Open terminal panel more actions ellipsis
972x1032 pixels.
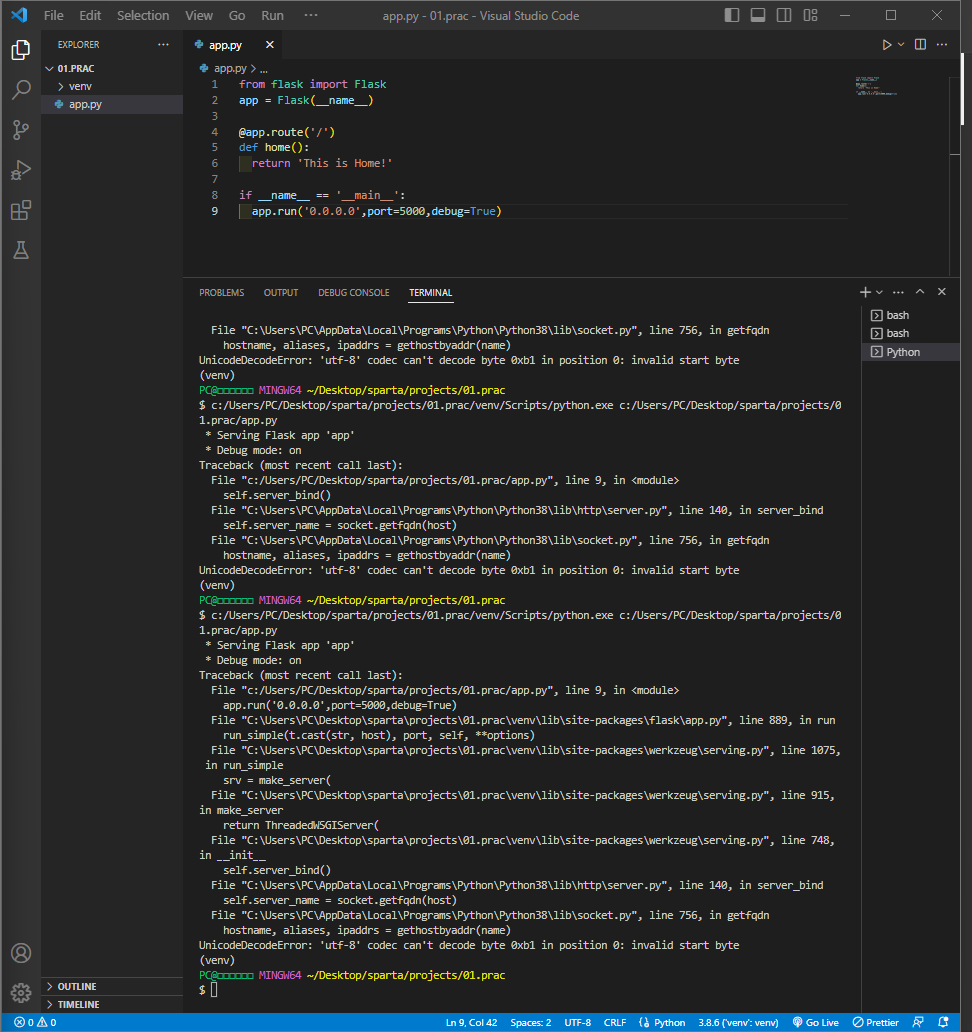898,292
